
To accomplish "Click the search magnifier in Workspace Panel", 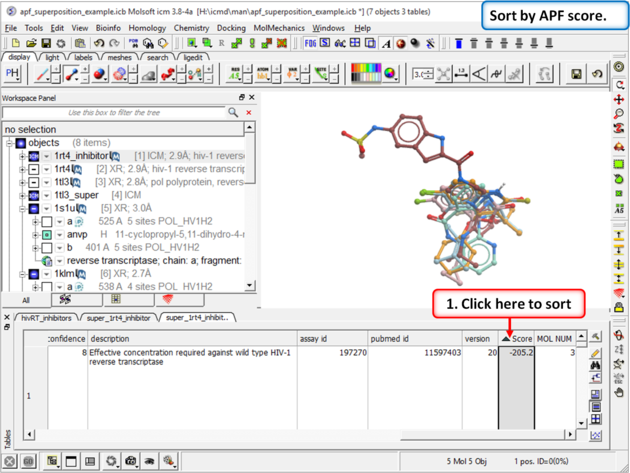I will (233, 113).
